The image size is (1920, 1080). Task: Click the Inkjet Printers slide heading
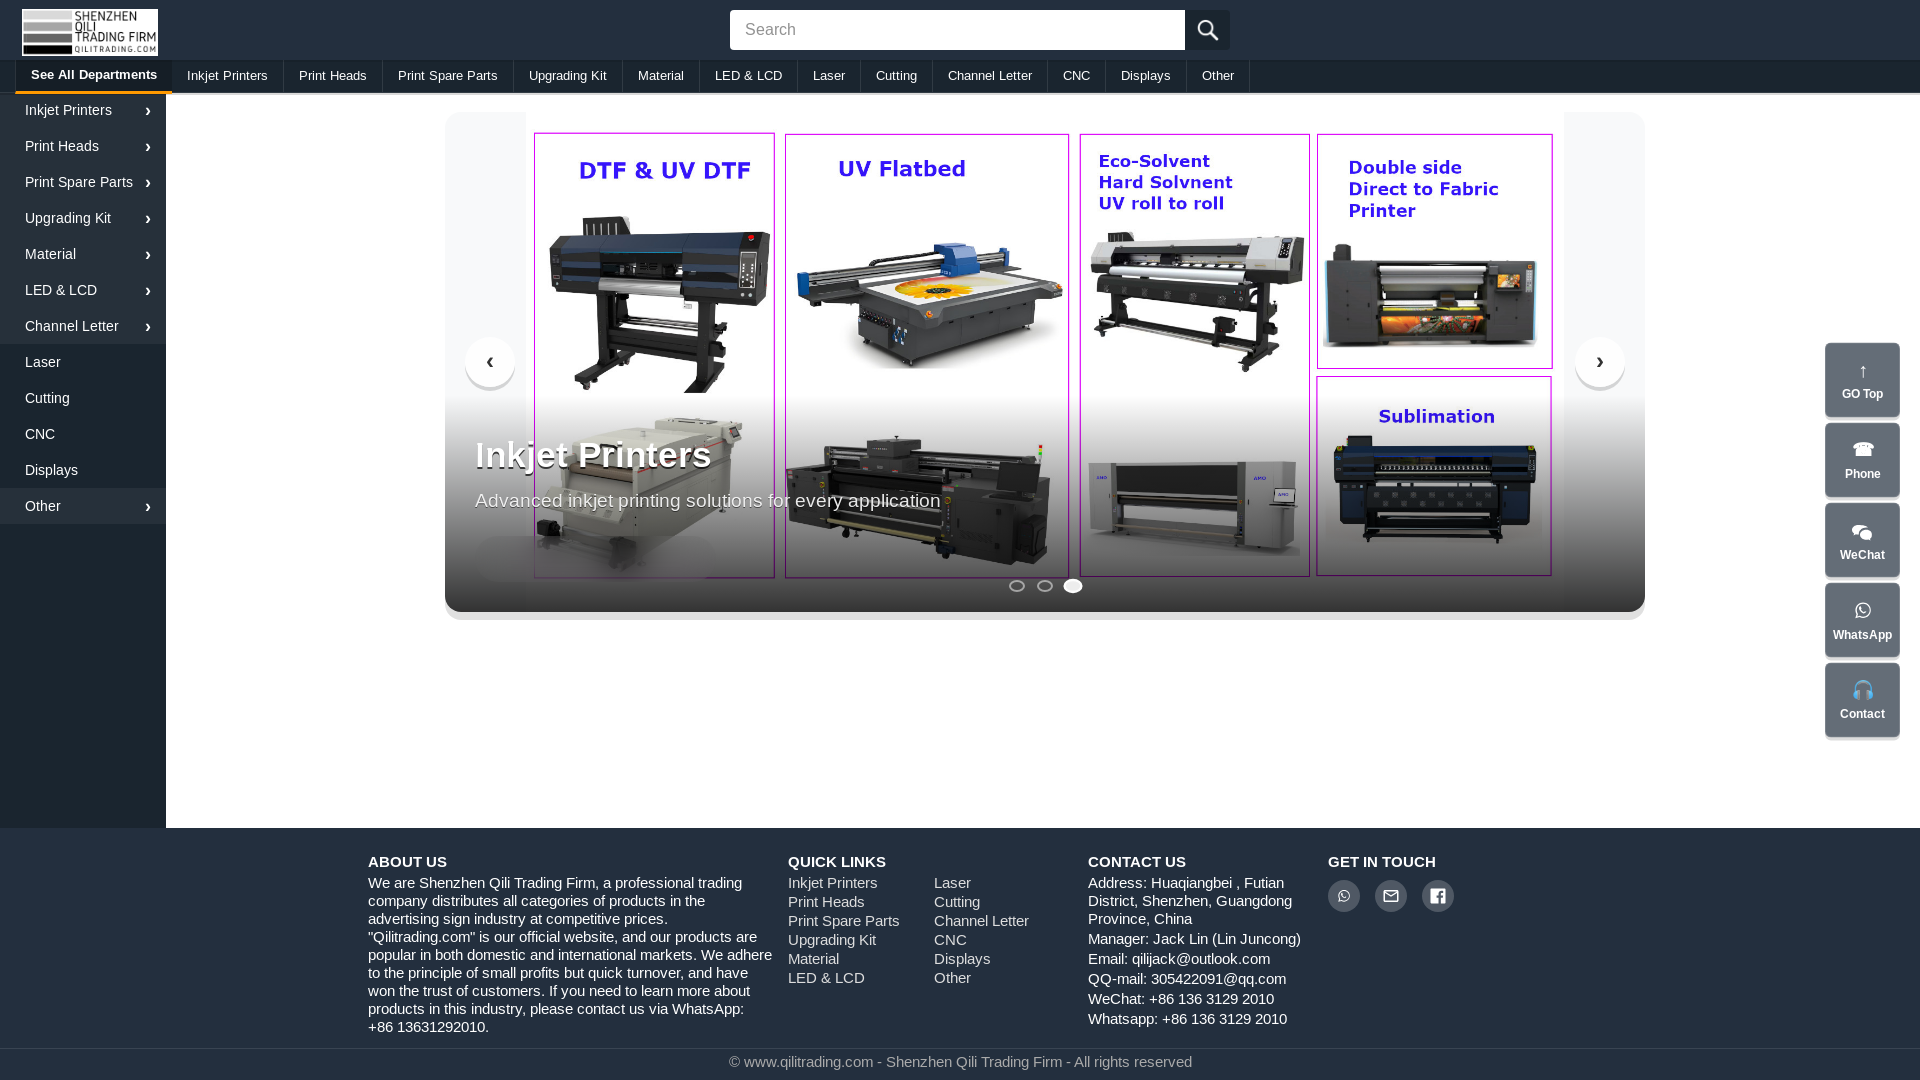(593, 456)
